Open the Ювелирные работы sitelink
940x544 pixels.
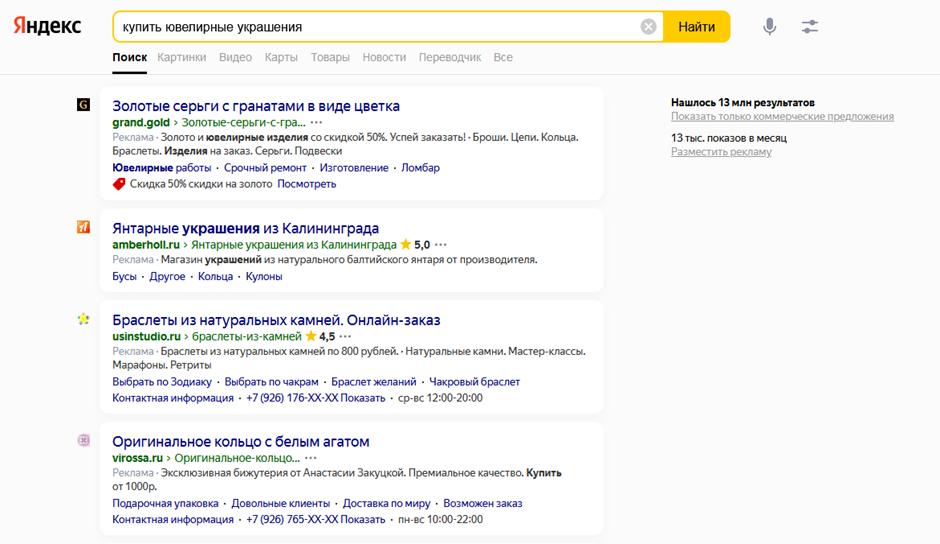pos(162,168)
